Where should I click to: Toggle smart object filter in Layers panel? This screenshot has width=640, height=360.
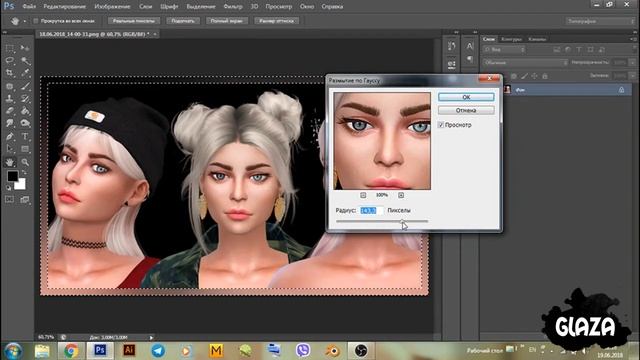[x=601, y=50]
